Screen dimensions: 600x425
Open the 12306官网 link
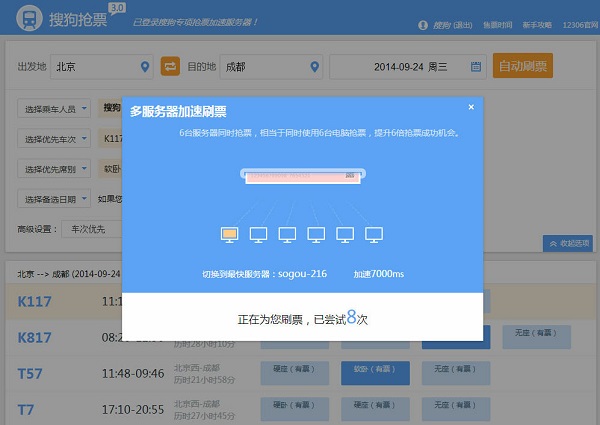click(x=580, y=25)
